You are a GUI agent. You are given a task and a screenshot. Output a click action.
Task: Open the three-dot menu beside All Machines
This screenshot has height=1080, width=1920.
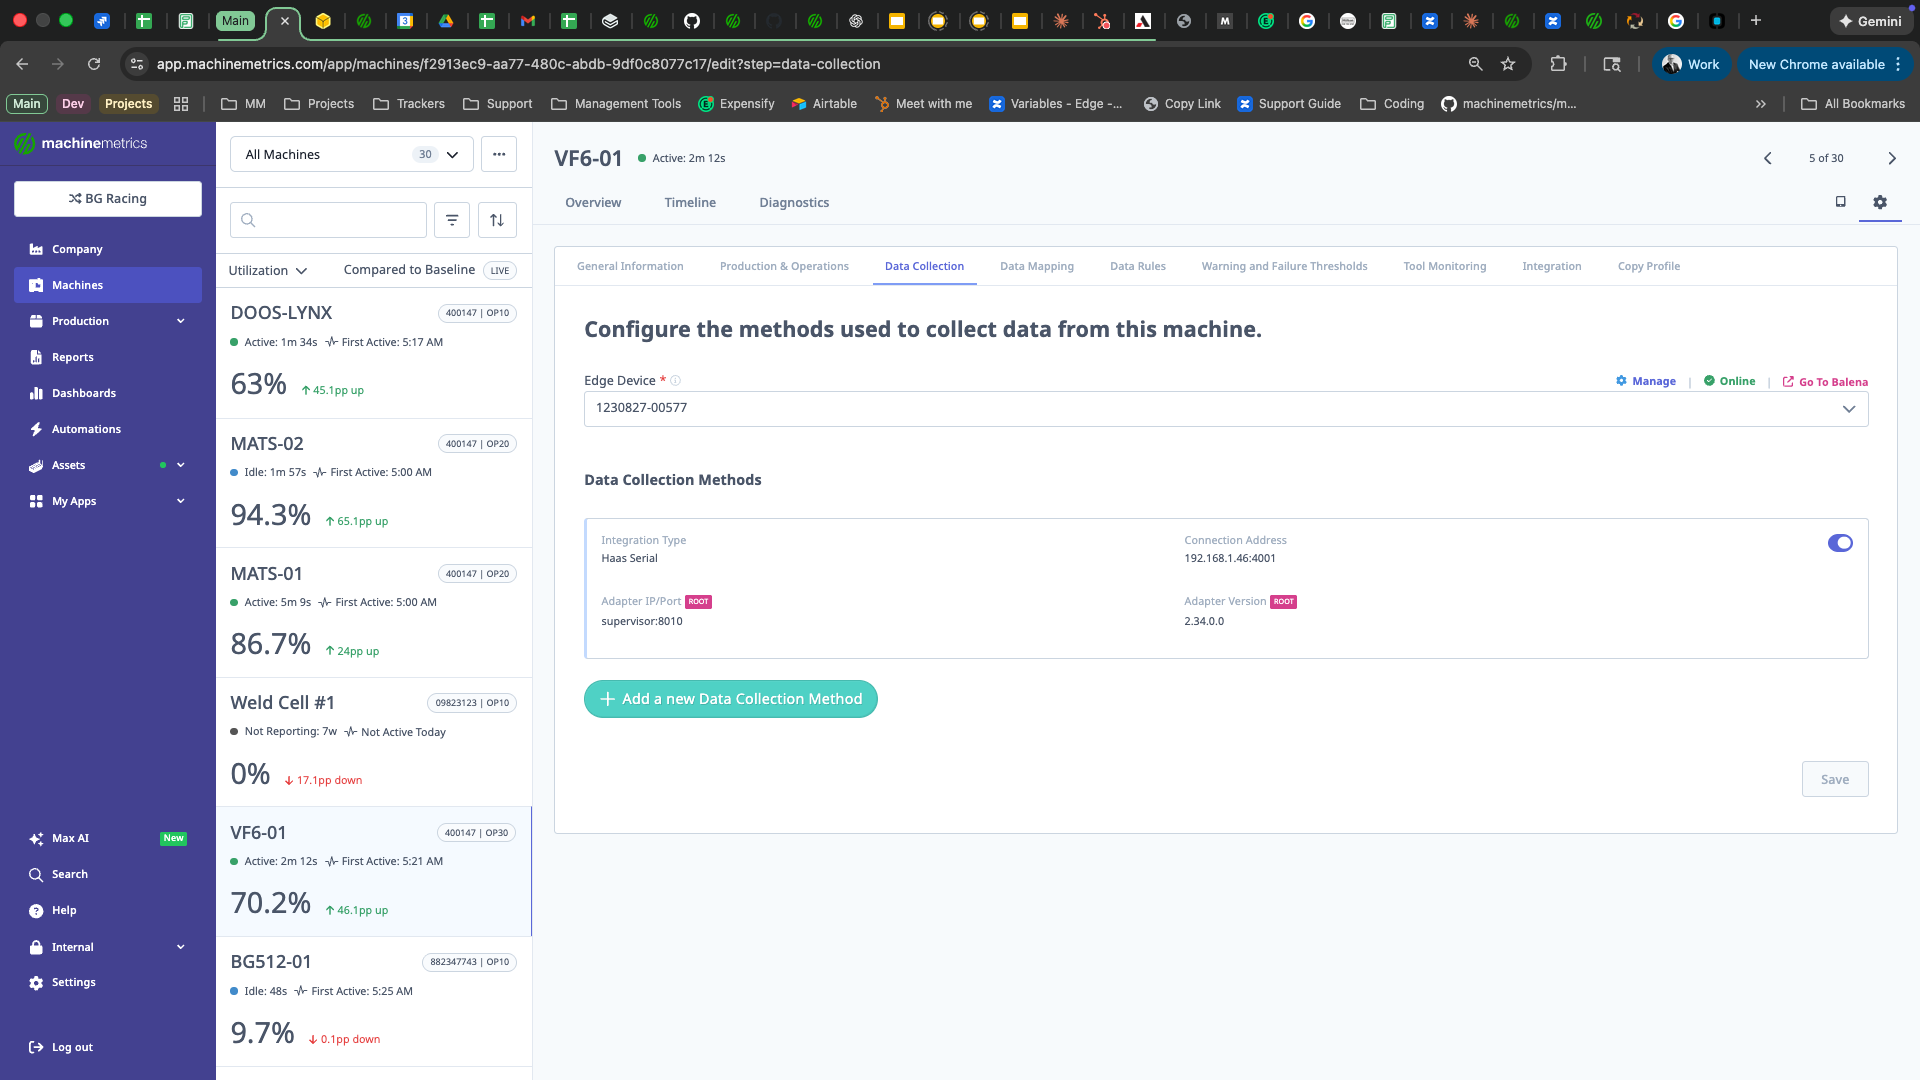pyautogui.click(x=499, y=154)
